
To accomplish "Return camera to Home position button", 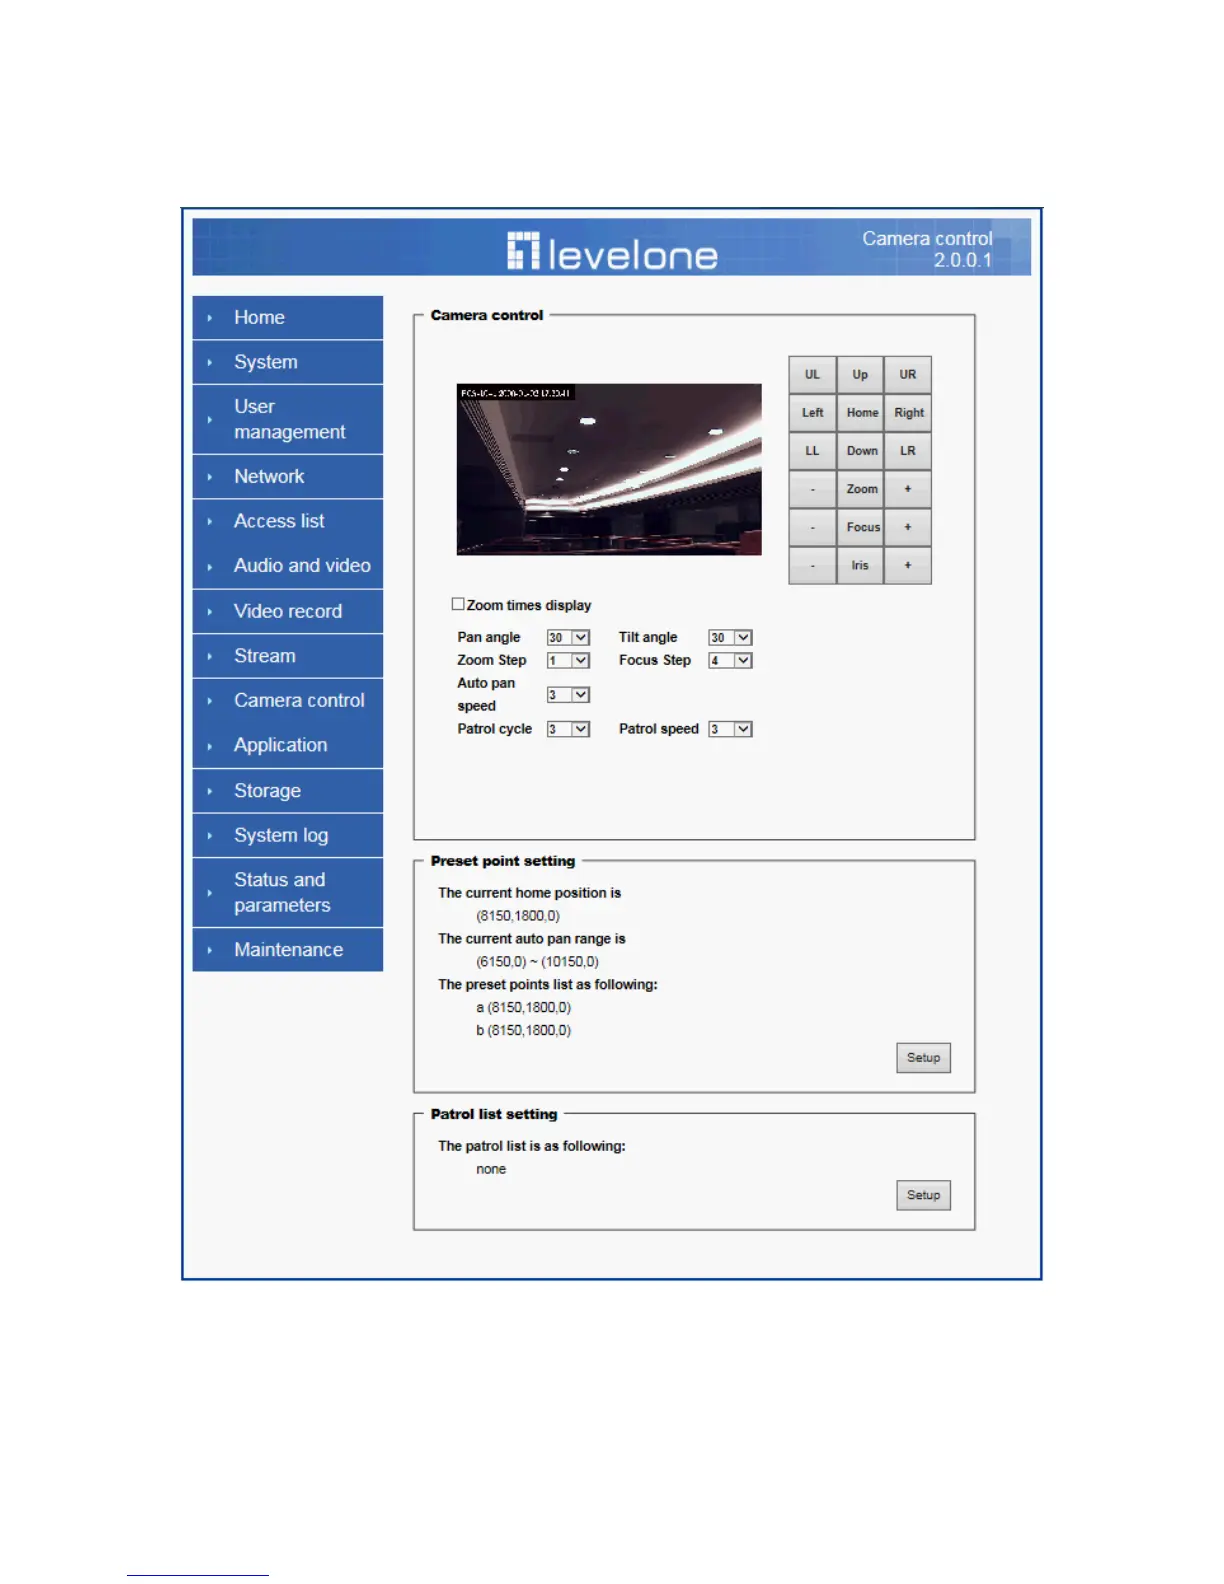I will pos(860,413).
